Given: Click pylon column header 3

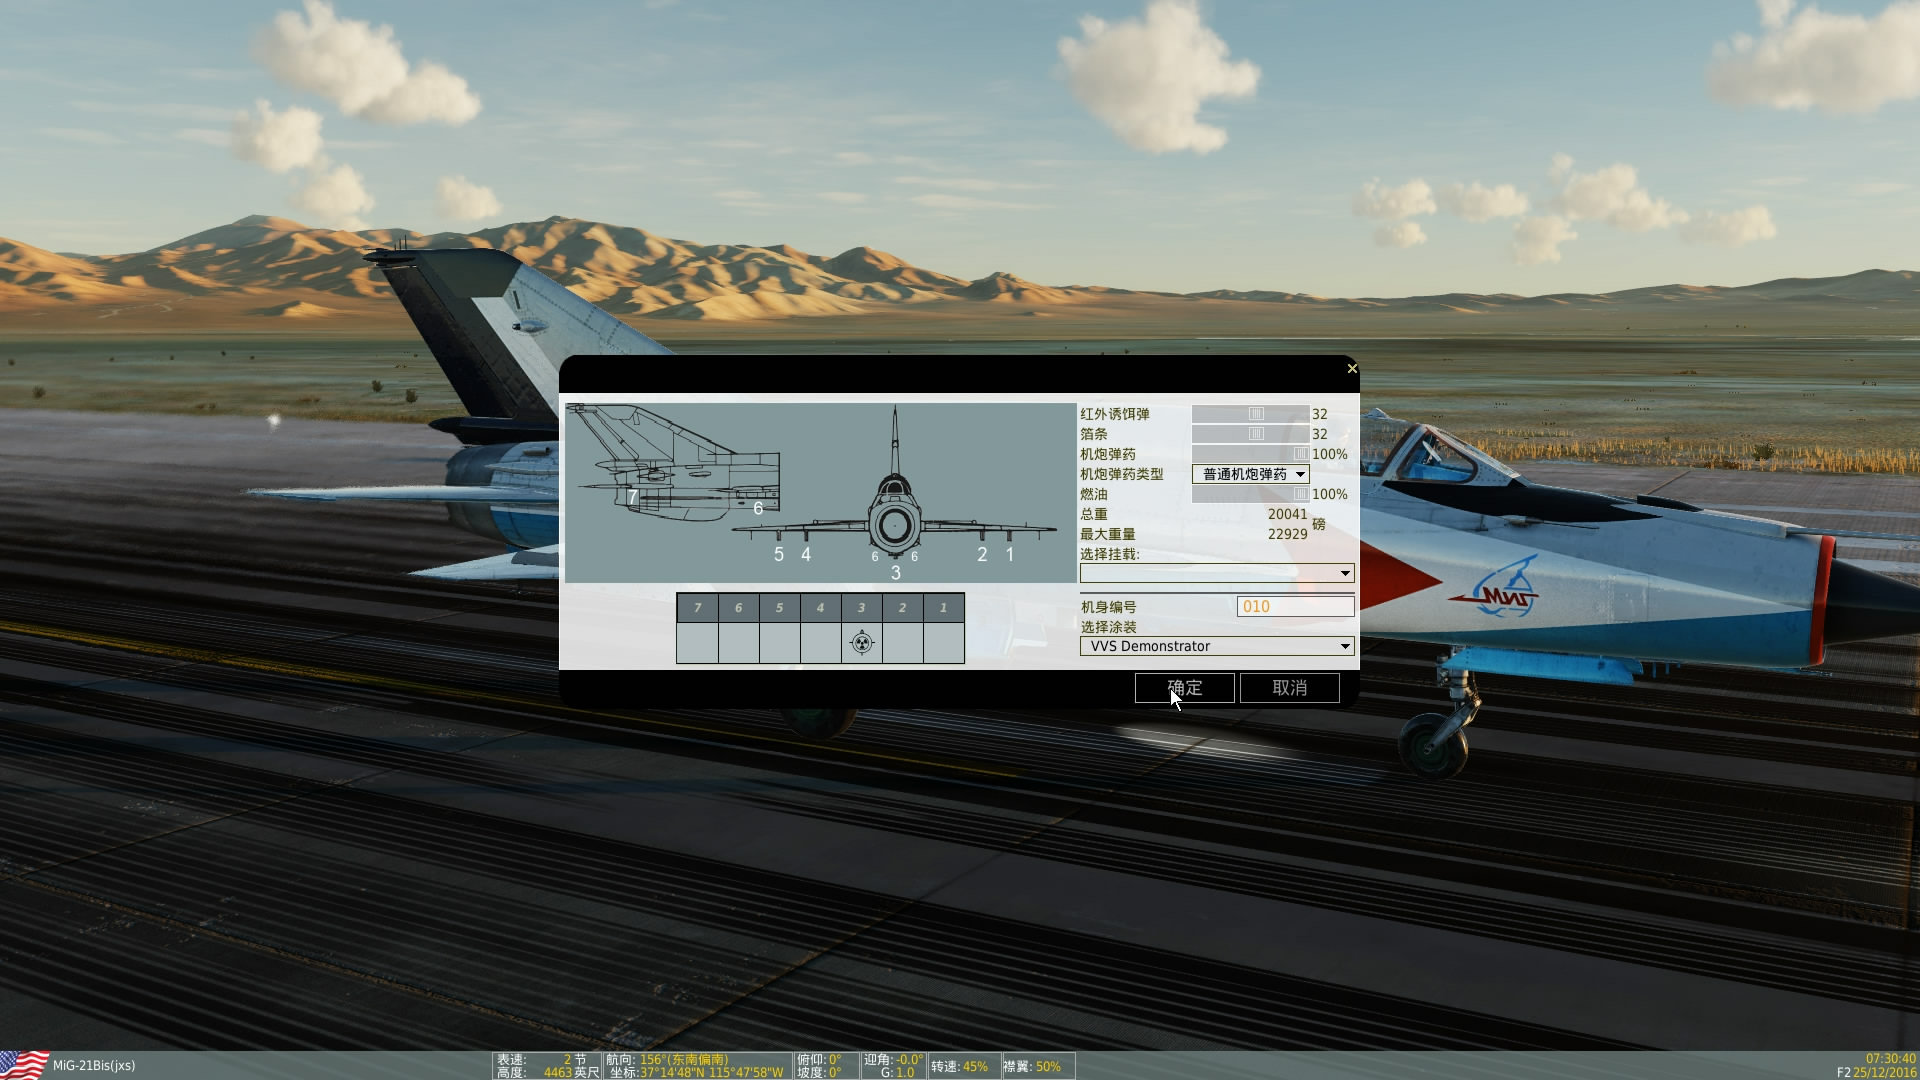Looking at the screenshot, I should pyautogui.click(x=861, y=607).
